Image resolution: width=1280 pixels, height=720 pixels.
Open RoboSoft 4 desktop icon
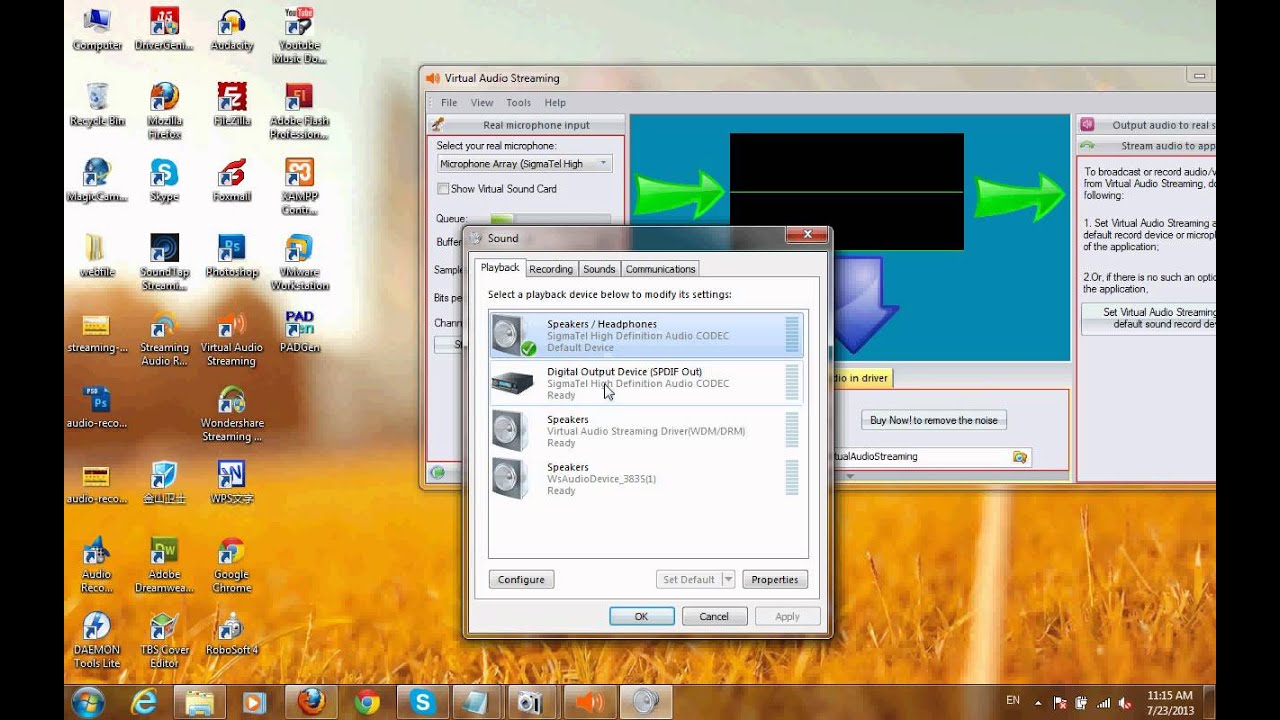[232, 634]
